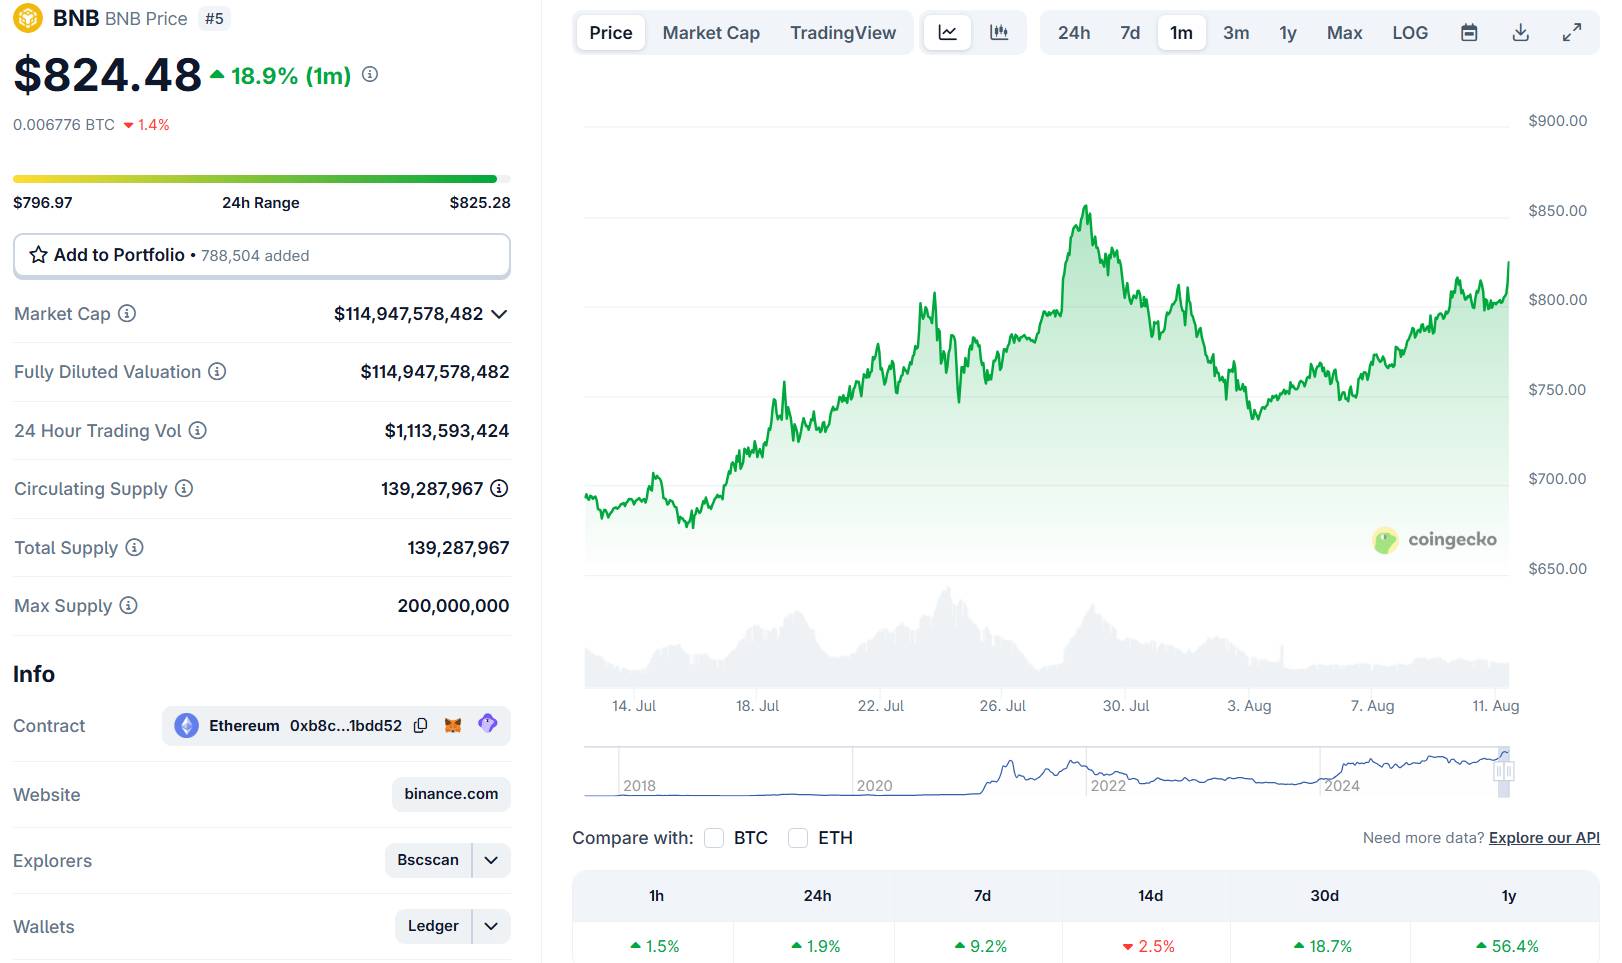Screen dimensions: 1622x963
Task: Click the purple diamond icon in Contract row
Action: 488,723
